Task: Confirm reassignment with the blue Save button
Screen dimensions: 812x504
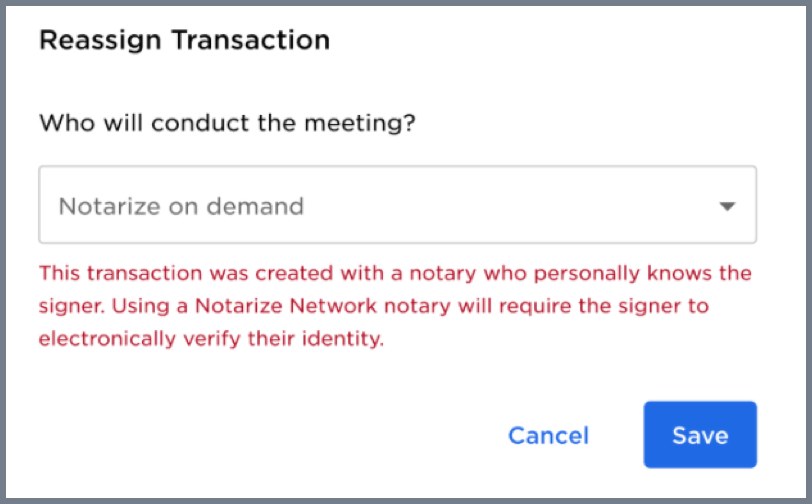Action: pos(700,435)
